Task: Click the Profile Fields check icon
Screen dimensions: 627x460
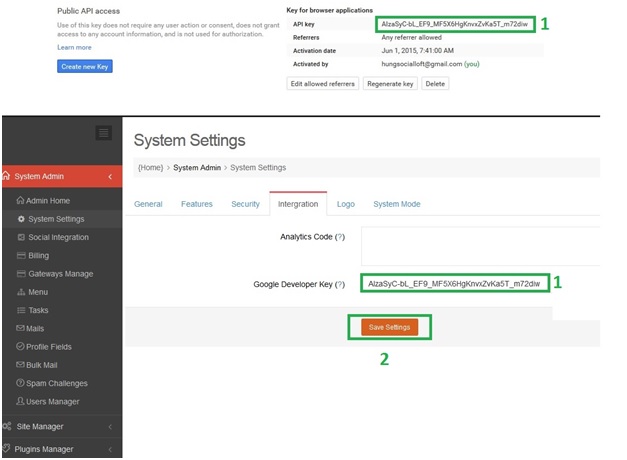Action: coord(21,347)
